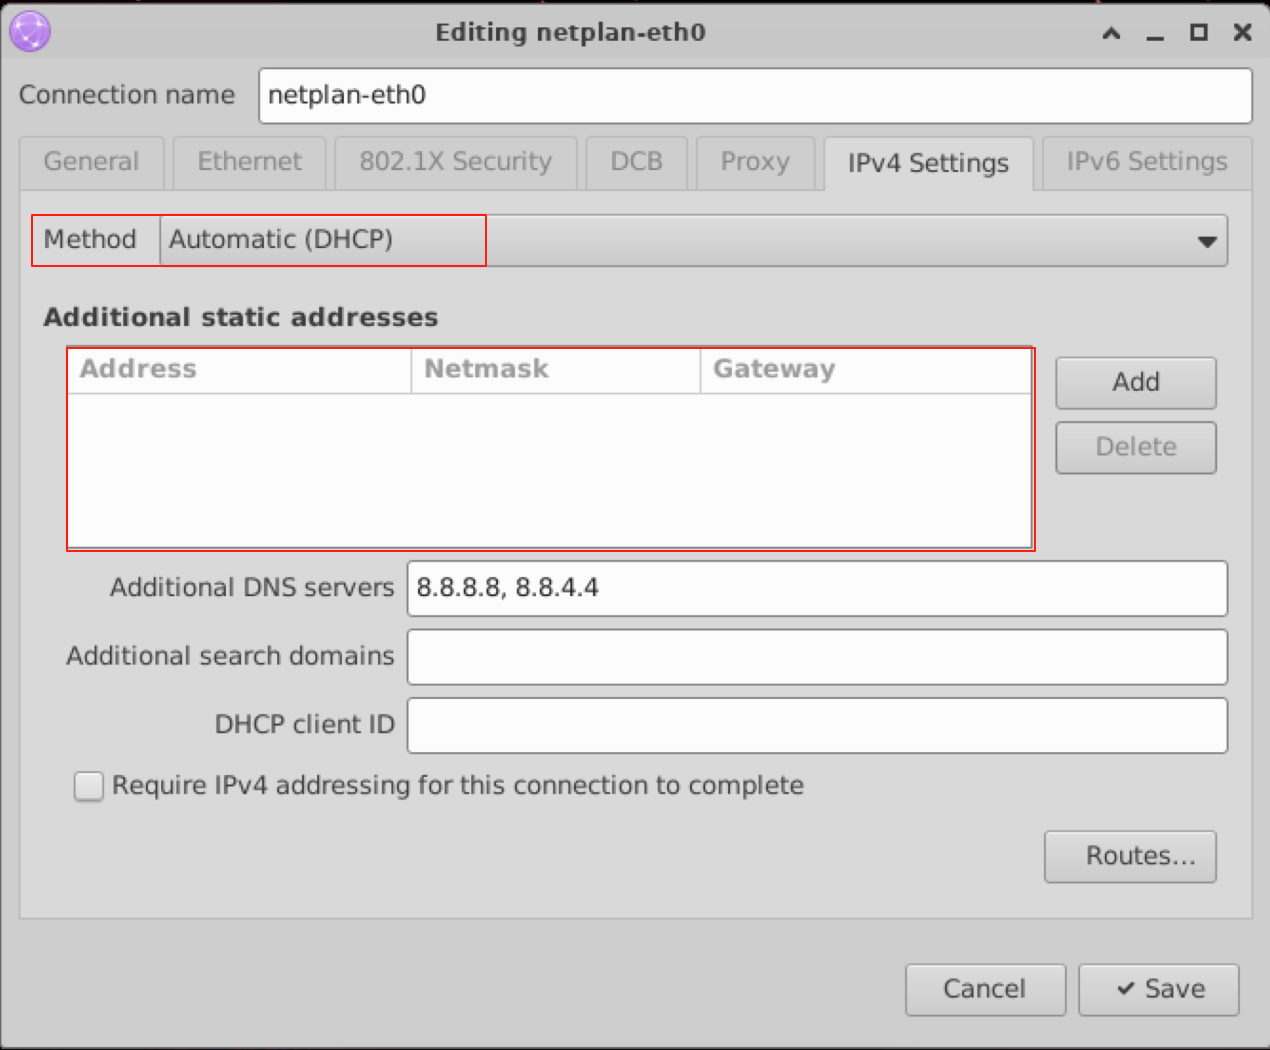Select the IPv4 Settings tab

[928, 163]
